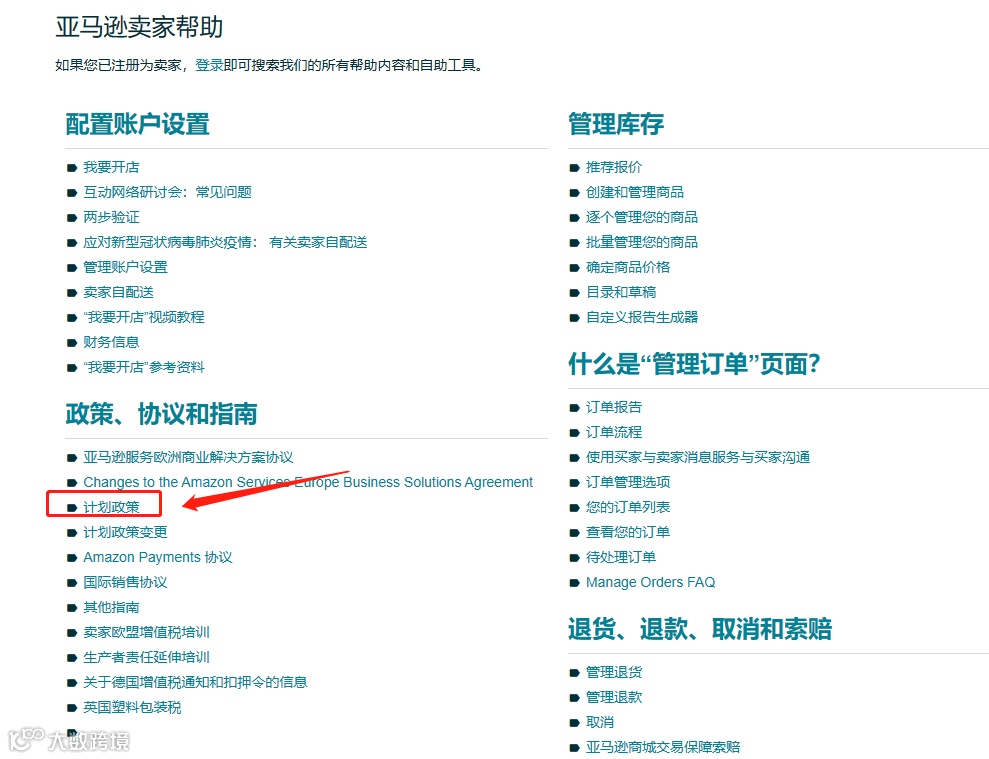Click the 退货、退款、取消和索赔 heading

click(700, 629)
